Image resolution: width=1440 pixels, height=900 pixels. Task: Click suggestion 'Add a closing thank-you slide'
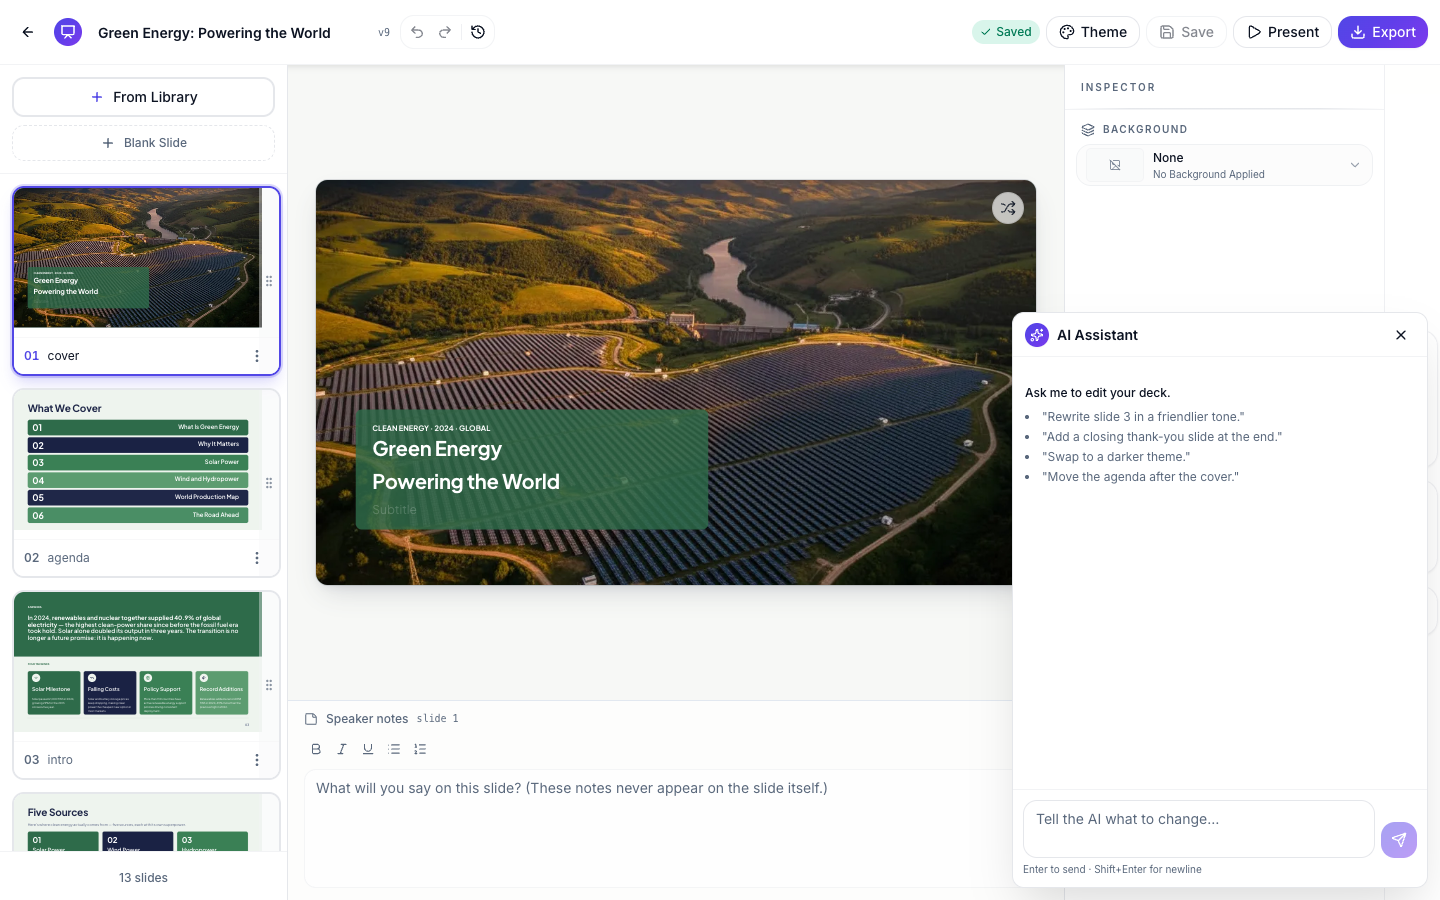click(x=1162, y=437)
